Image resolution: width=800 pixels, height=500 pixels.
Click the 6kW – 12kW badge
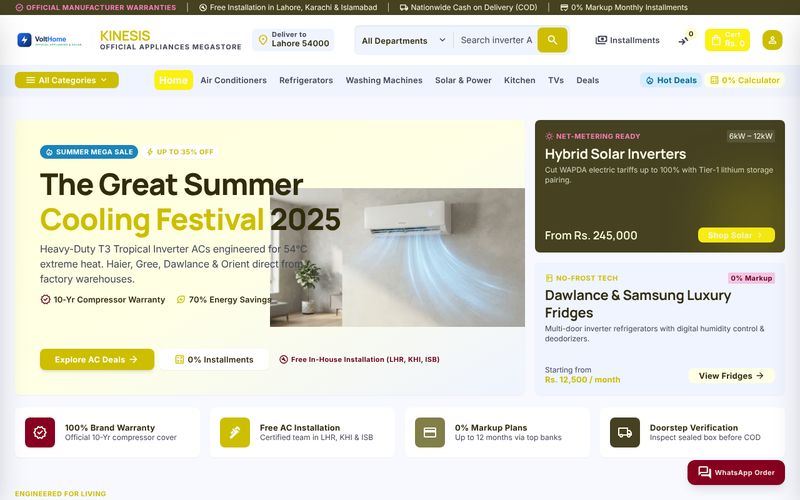[750, 136]
